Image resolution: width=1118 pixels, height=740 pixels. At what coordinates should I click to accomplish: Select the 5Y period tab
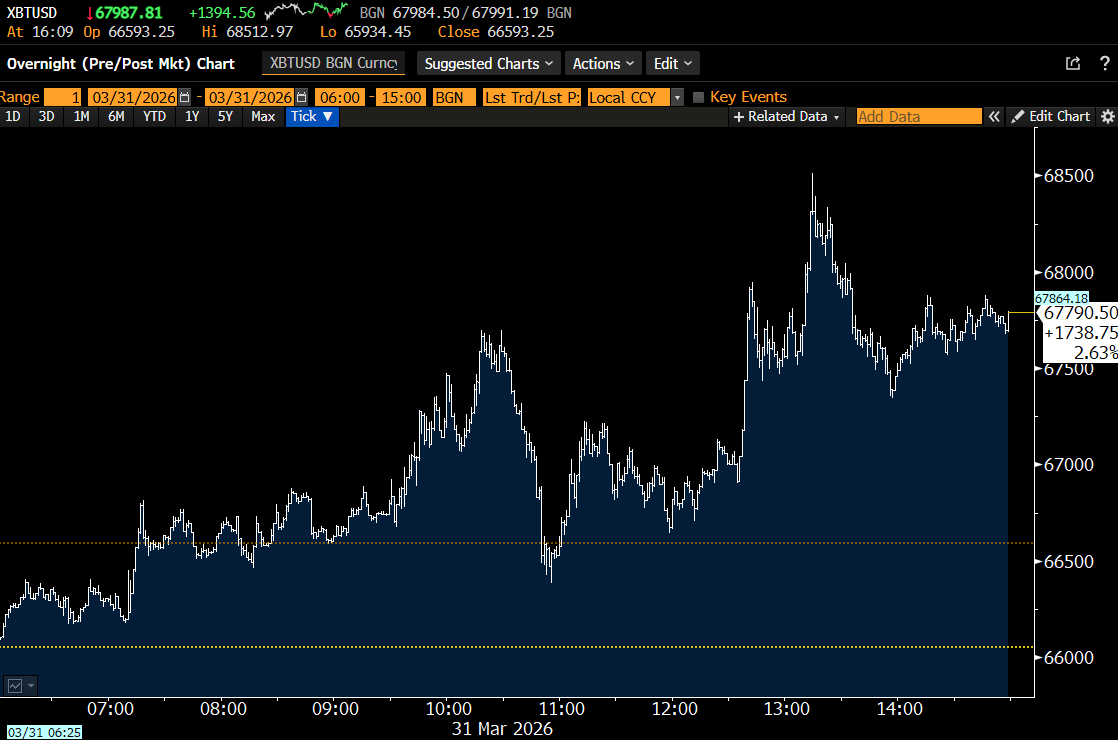[x=225, y=117]
